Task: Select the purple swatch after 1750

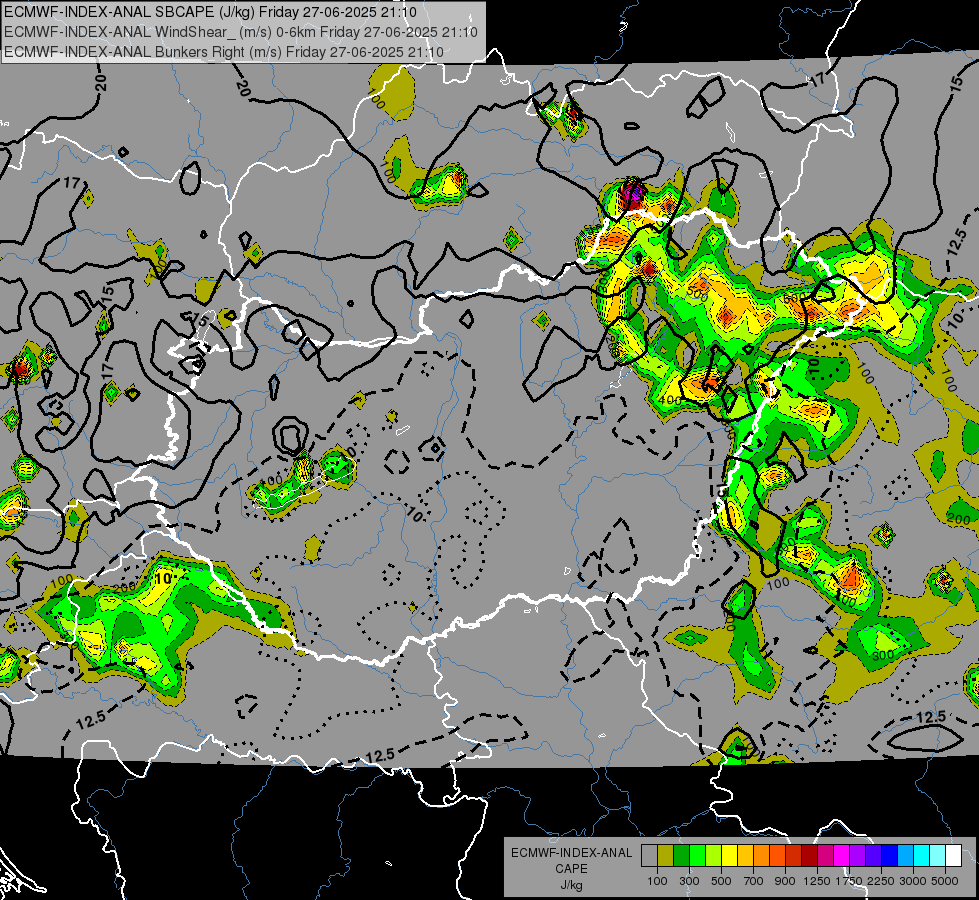Action: (857, 856)
